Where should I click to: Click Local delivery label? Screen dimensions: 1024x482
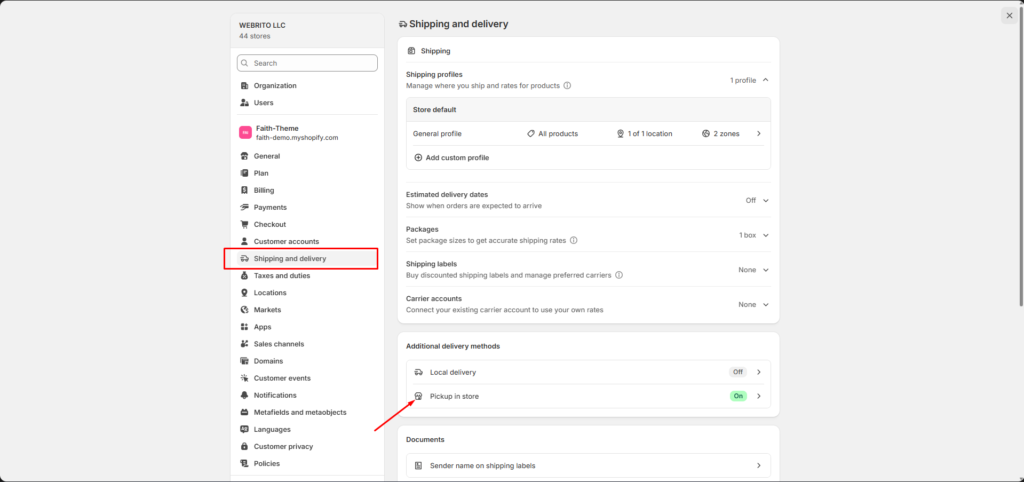click(x=453, y=372)
